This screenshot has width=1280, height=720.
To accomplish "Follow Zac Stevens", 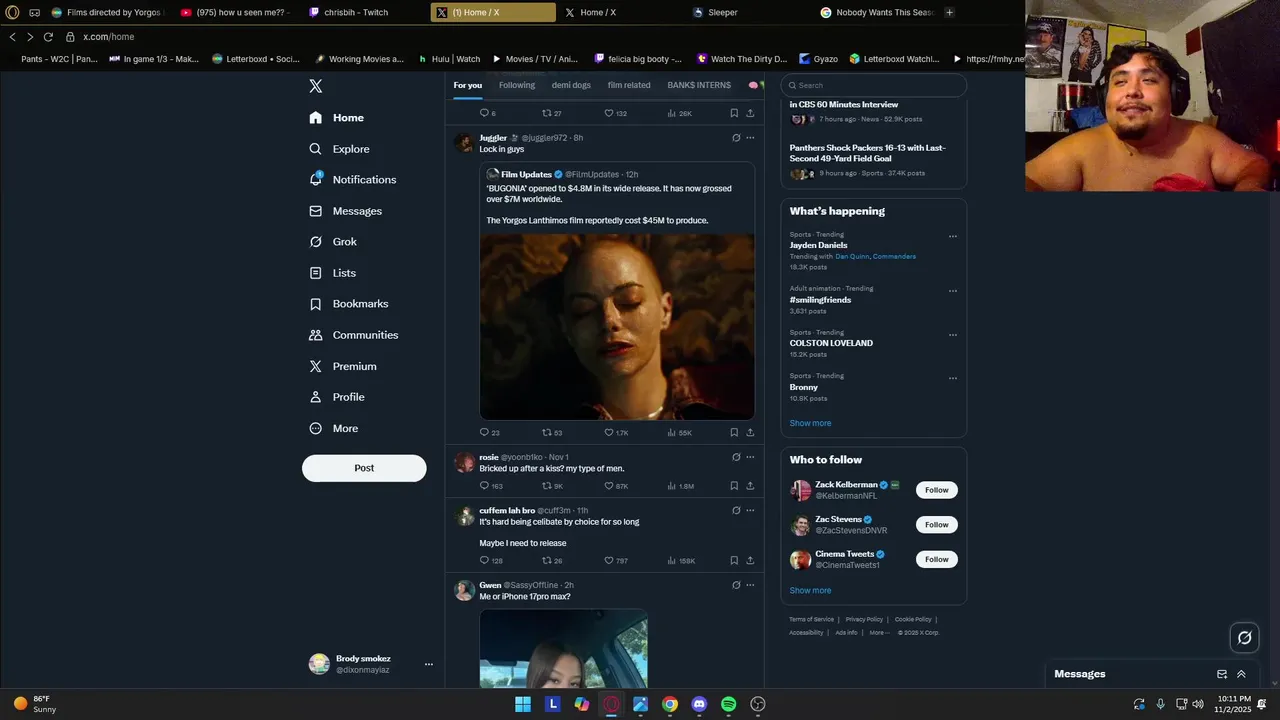I will 937,524.
